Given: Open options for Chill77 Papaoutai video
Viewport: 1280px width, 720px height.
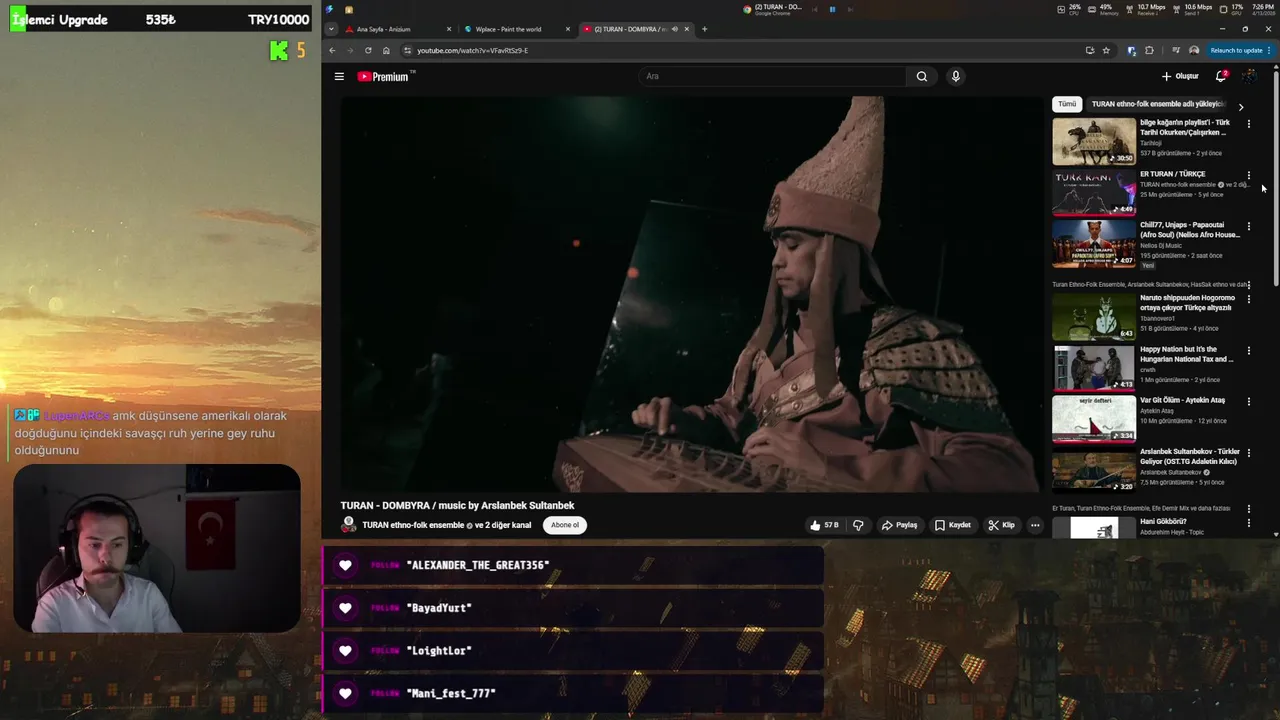Looking at the screenshot, I should (1248, 227).
